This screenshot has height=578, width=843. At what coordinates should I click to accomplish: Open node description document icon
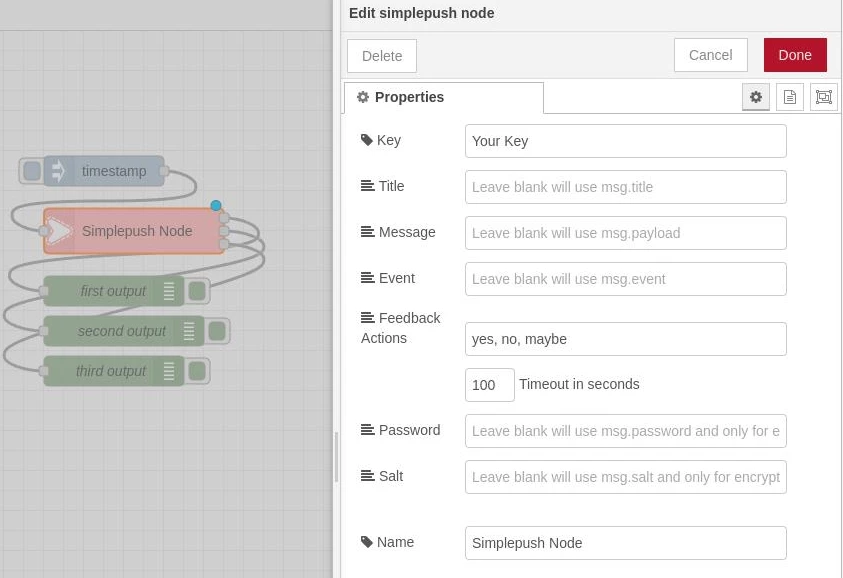pos(789,97)
